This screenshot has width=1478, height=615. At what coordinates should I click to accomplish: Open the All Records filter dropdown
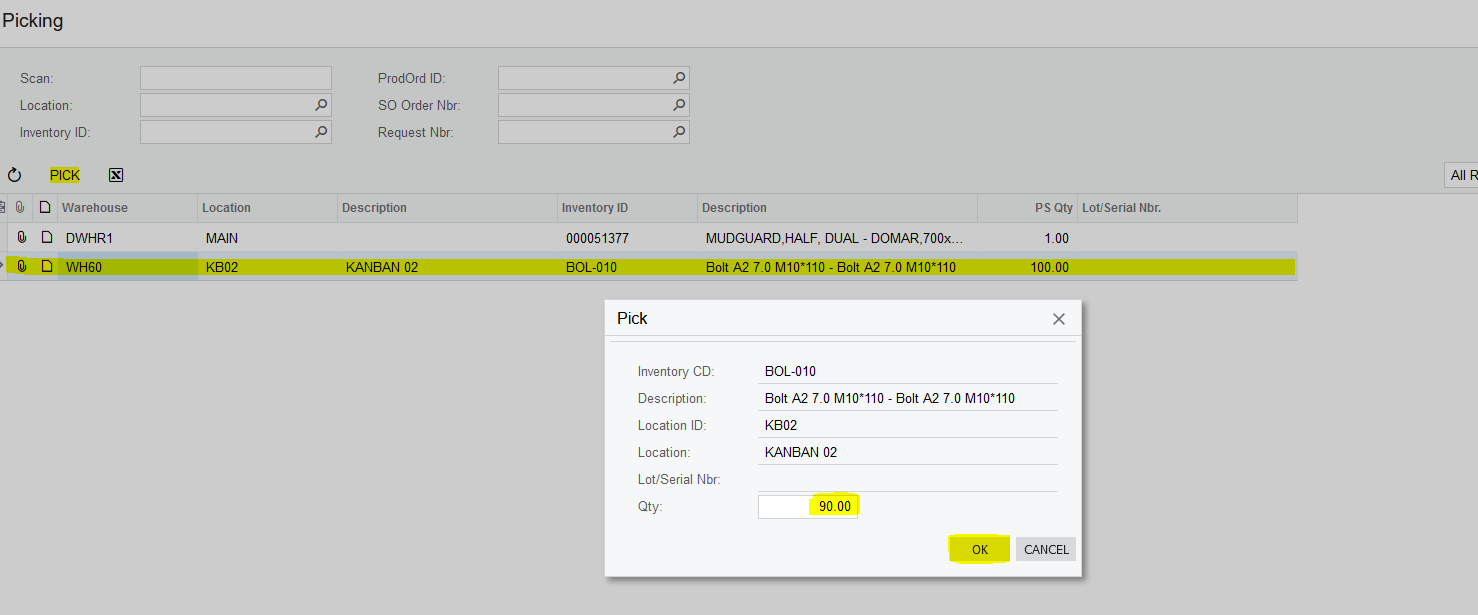point(1462,175)
